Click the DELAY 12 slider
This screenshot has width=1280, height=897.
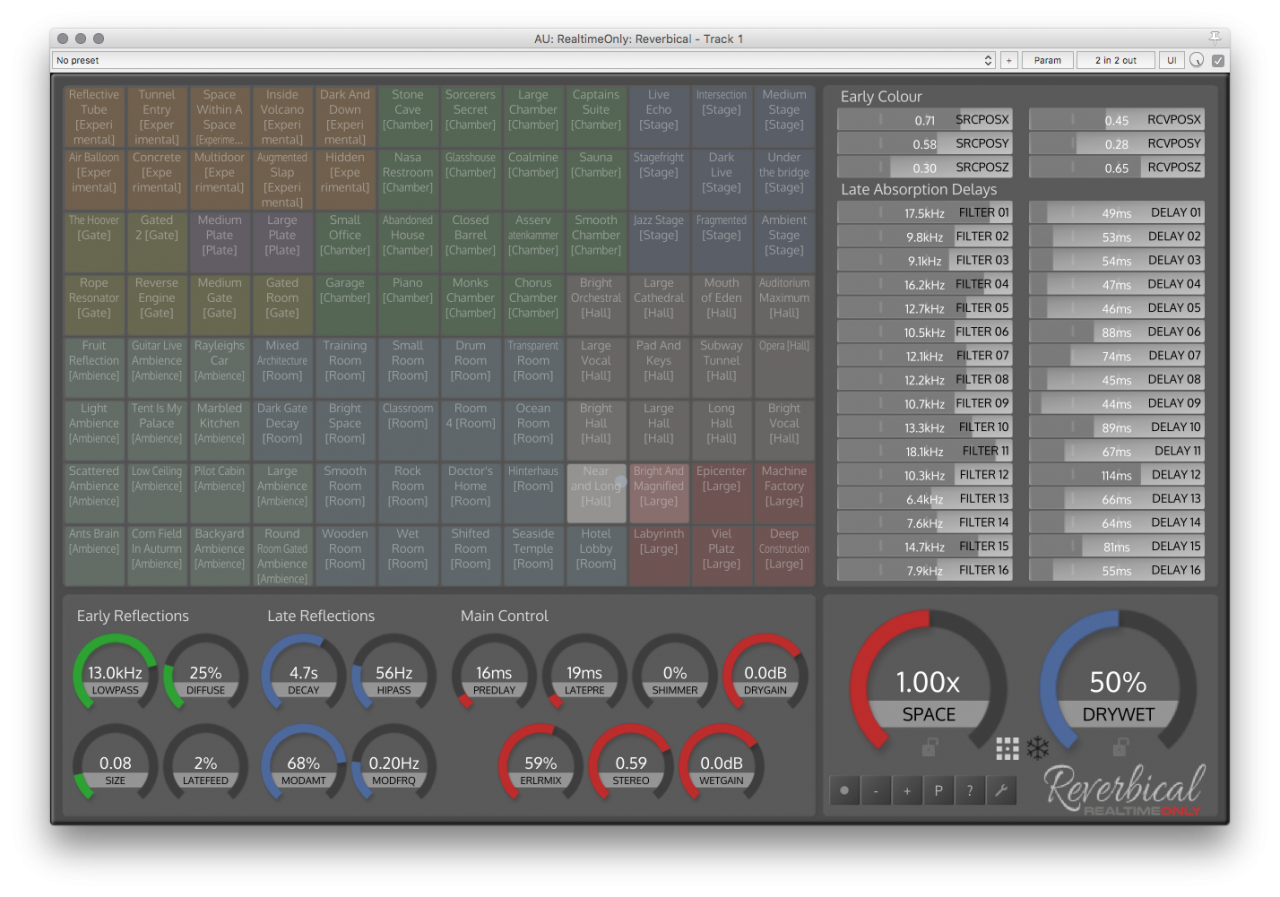[1116, 475]
